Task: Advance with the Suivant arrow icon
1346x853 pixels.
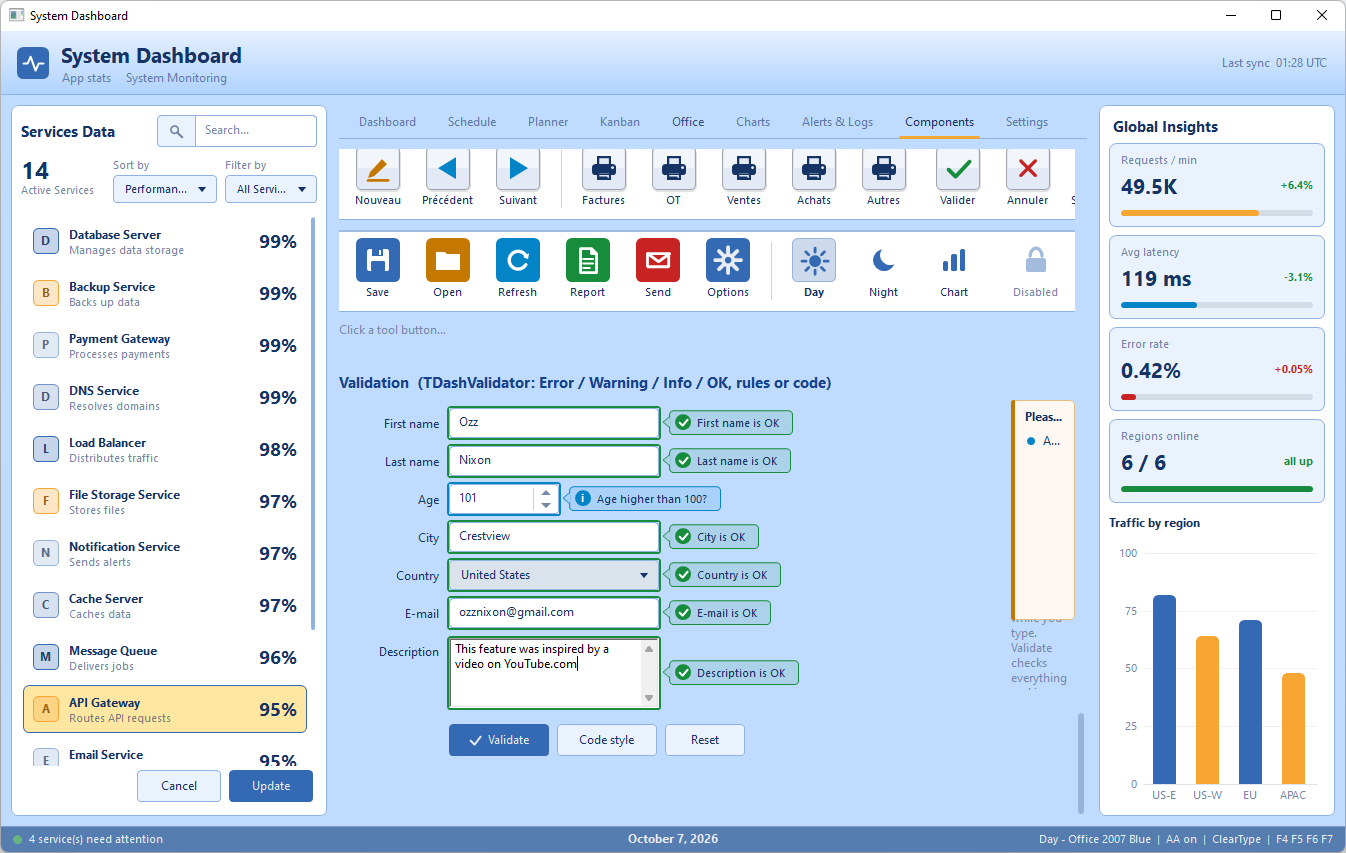Action: (518, 168)
